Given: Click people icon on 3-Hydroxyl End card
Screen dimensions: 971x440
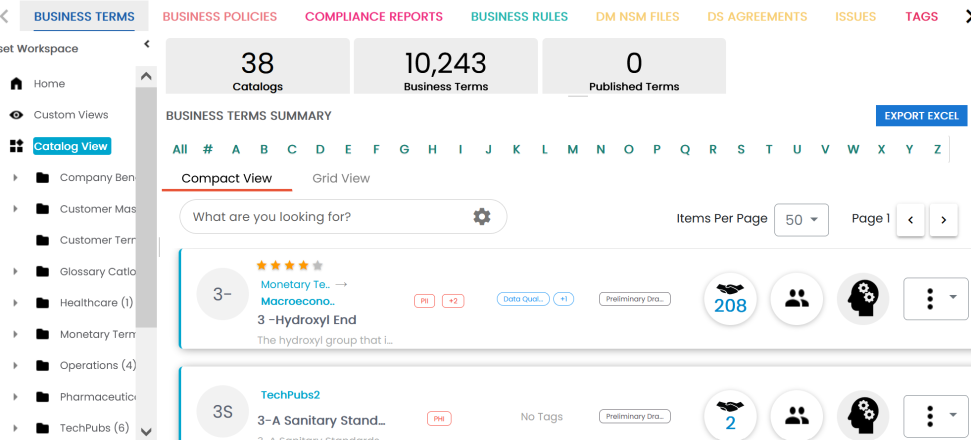Looking at the screenshot, I should coord(796,299).
